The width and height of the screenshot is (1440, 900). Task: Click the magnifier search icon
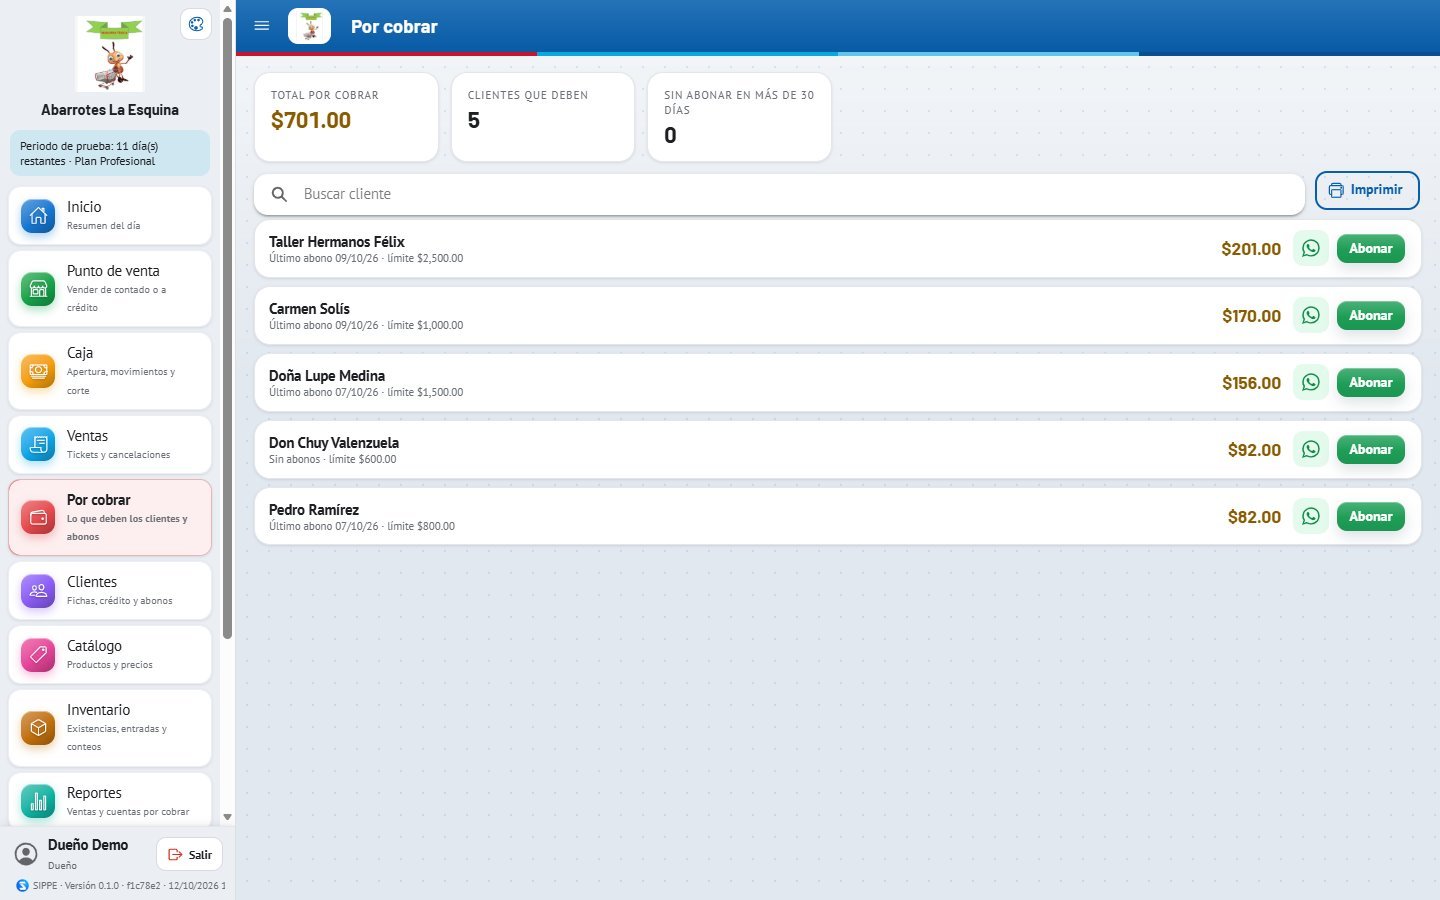coord(280,194)
